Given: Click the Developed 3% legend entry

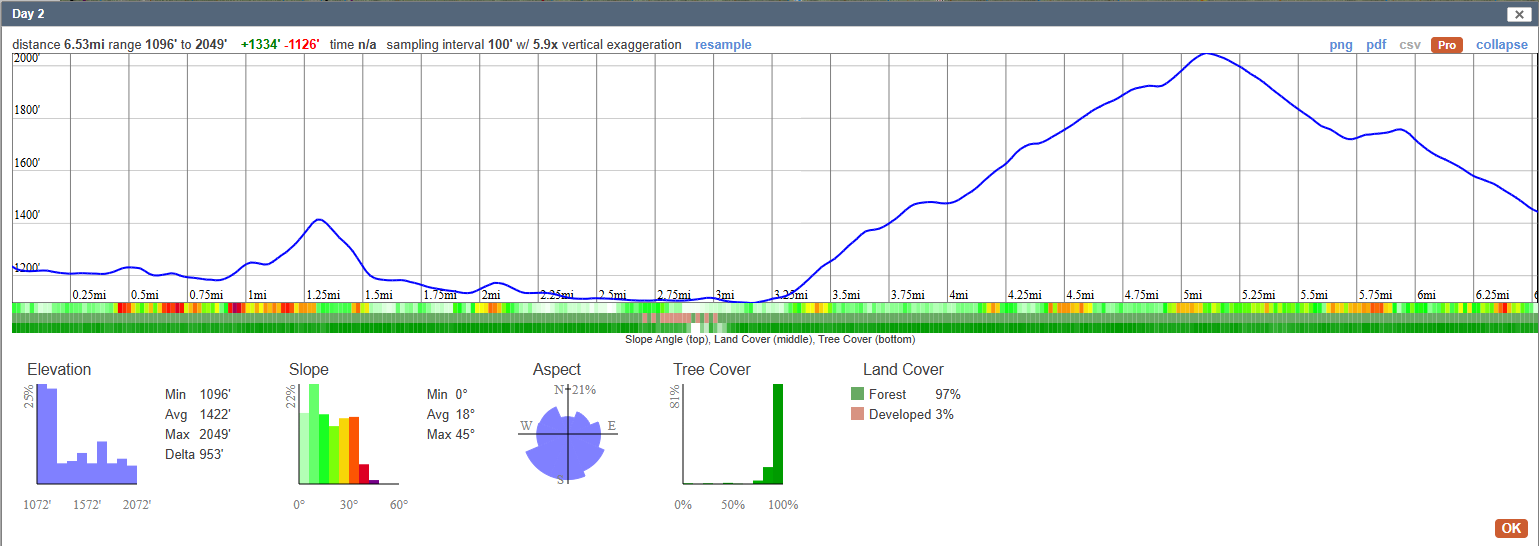Looking at the screenshot, I should point(903,414).
